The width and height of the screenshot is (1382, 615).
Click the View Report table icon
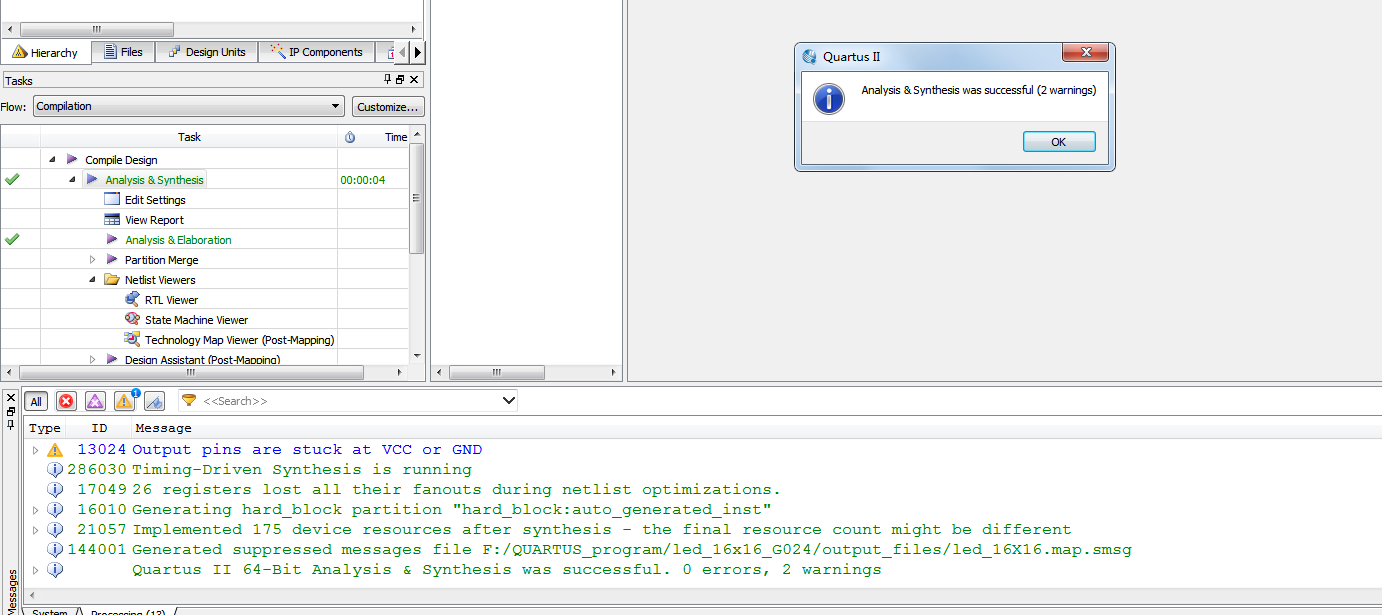(112, 219)
